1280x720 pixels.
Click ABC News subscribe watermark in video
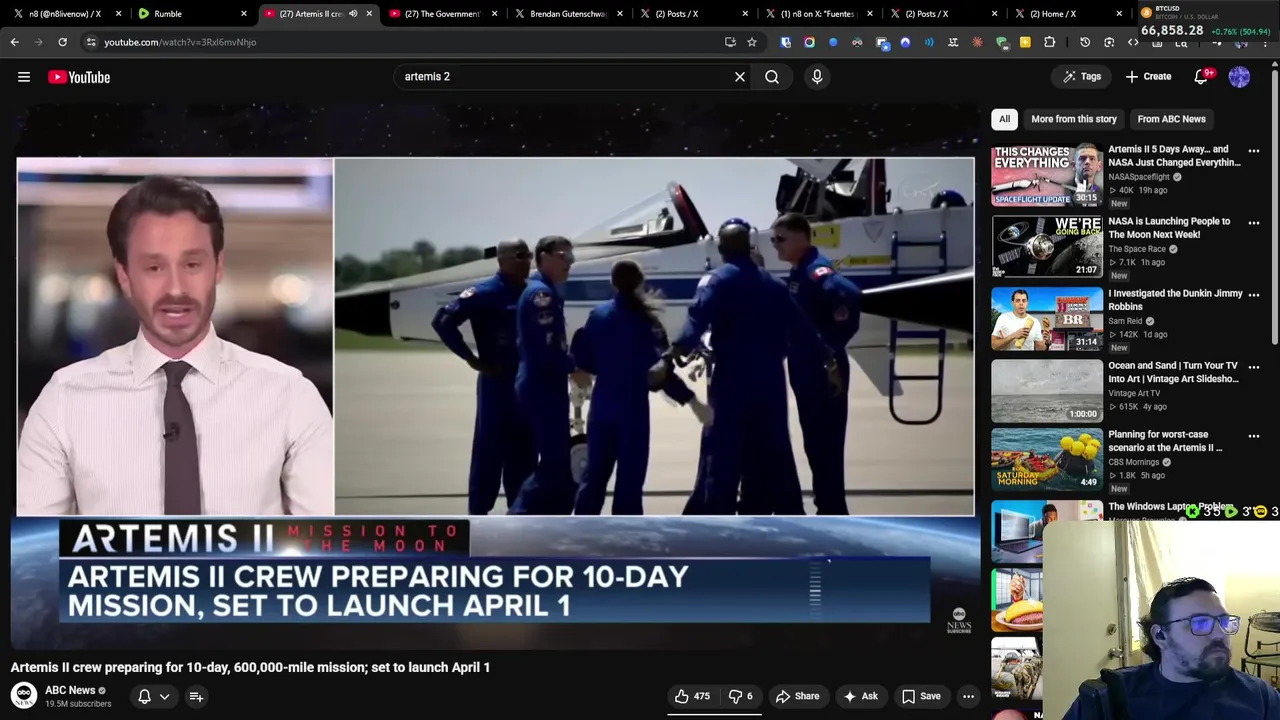click(958, 620)
